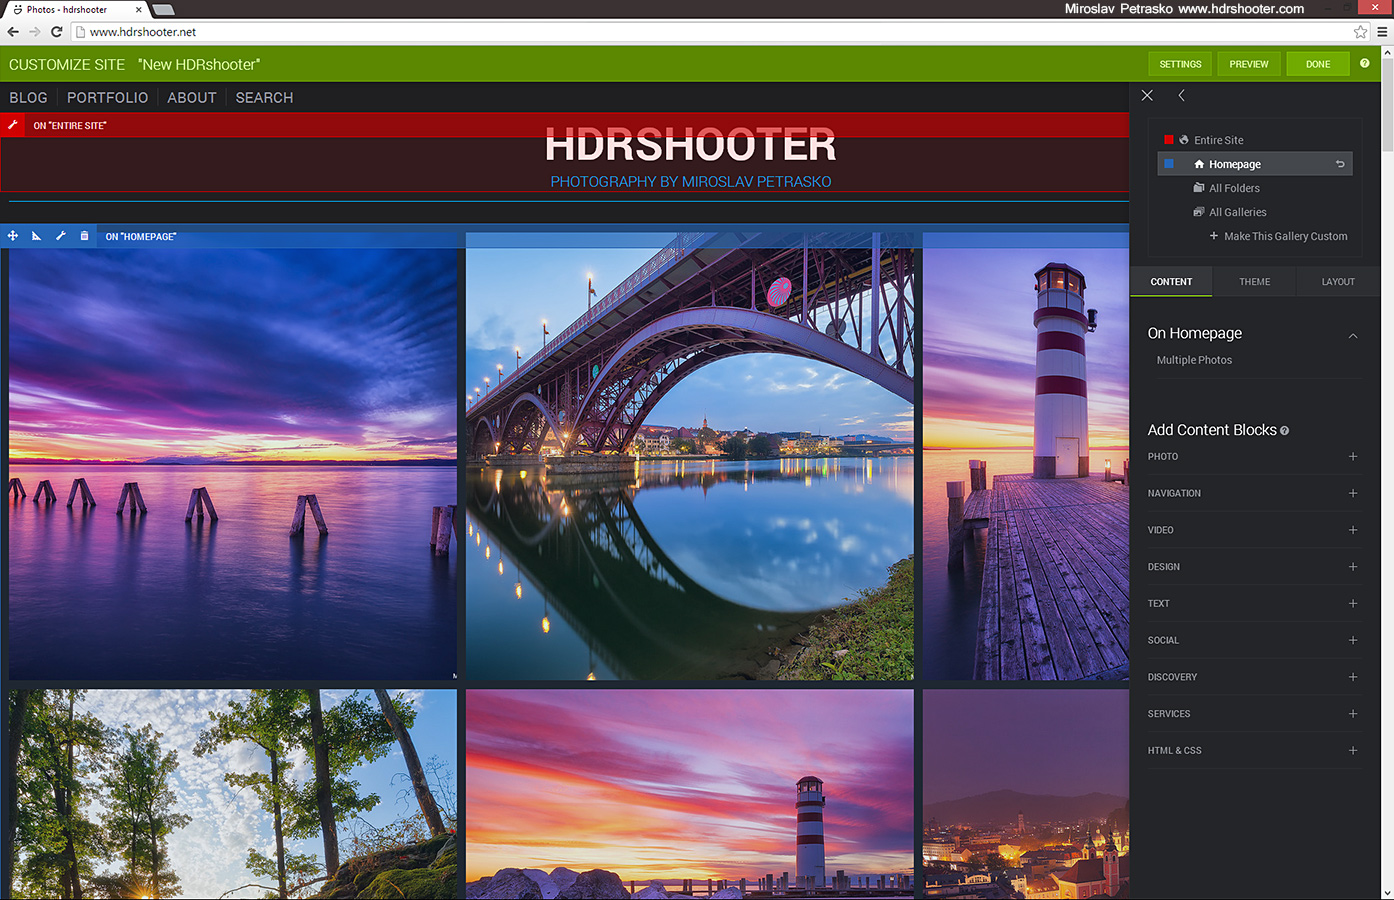
Task: Open the Chrome hamburger menu
Action: [x=1382, y=32]
